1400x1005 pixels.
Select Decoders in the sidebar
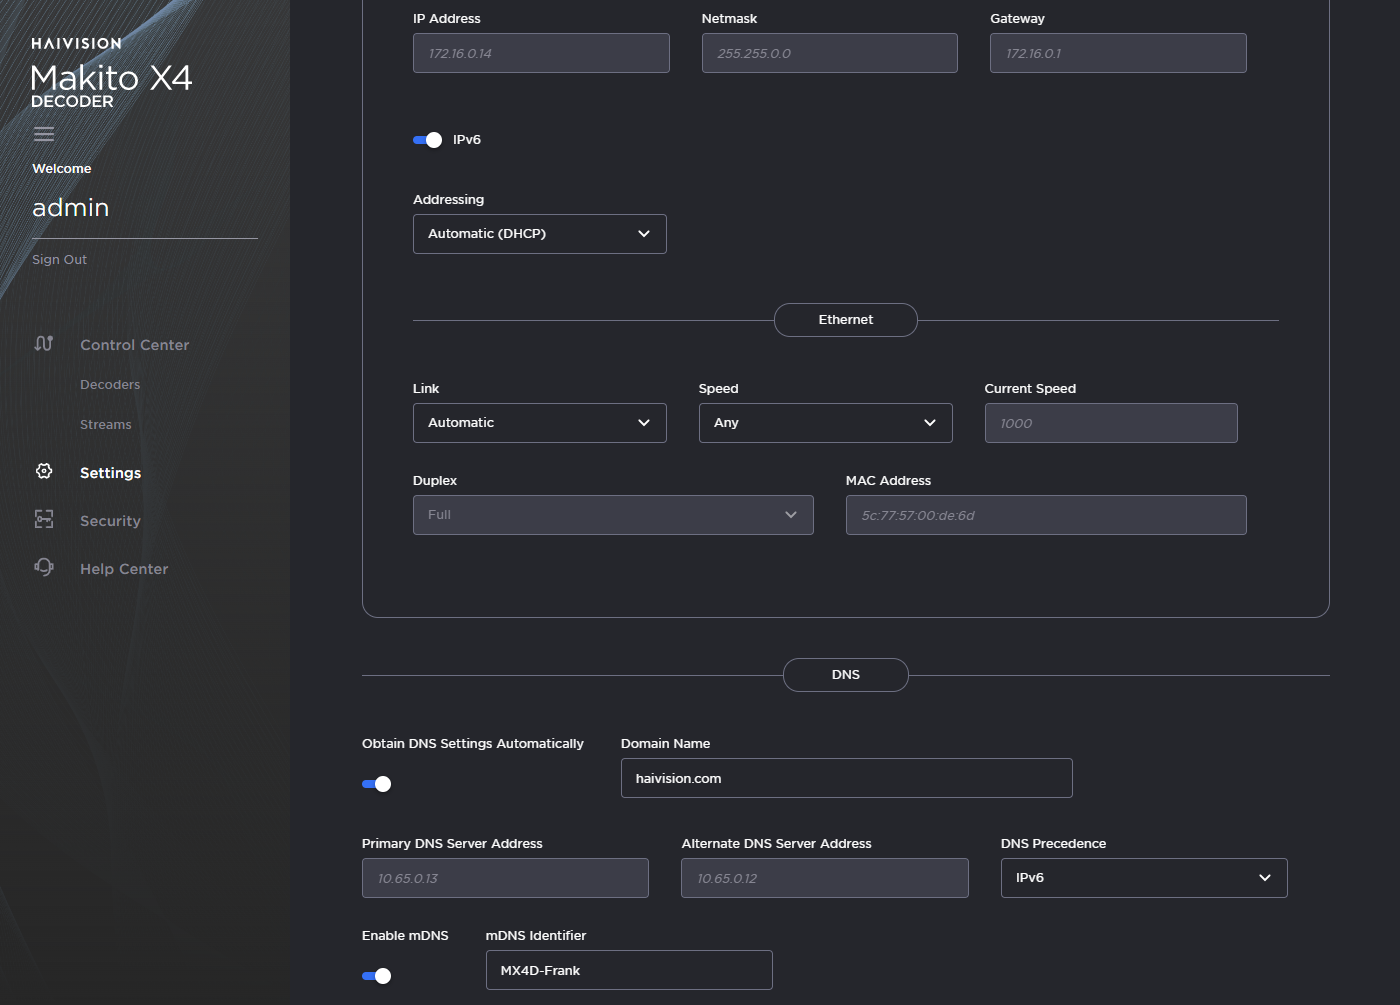[x=109, y=384]
